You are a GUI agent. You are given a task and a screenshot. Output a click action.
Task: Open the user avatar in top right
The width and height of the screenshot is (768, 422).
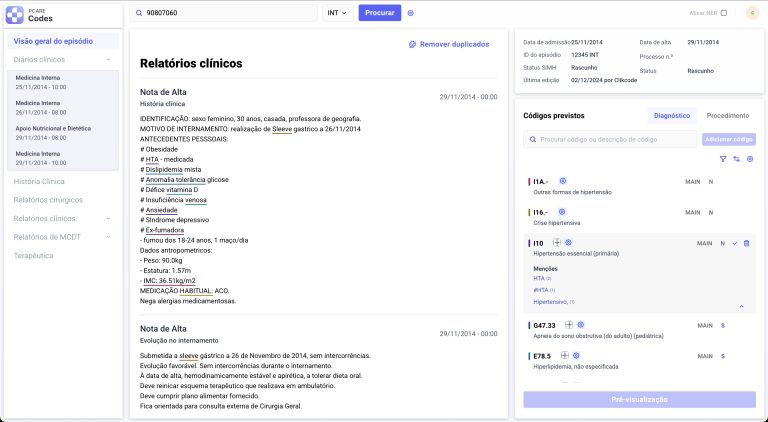[x=751, y=13]
